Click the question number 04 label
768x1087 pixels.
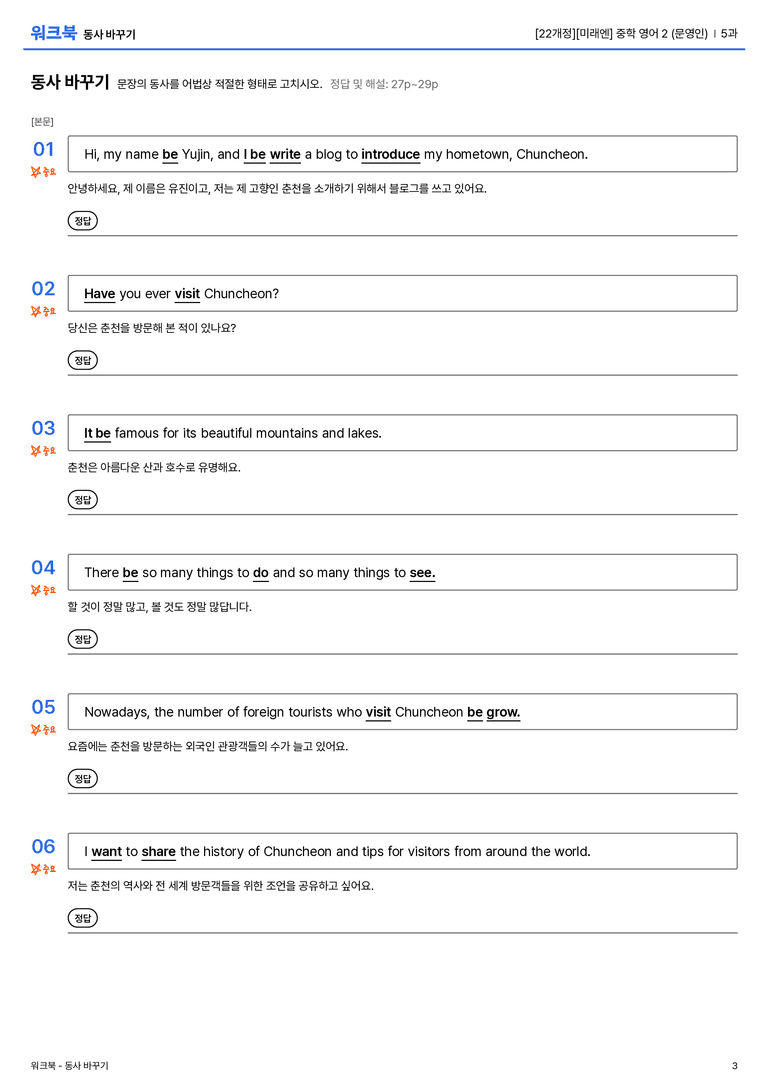pos(44,568)
